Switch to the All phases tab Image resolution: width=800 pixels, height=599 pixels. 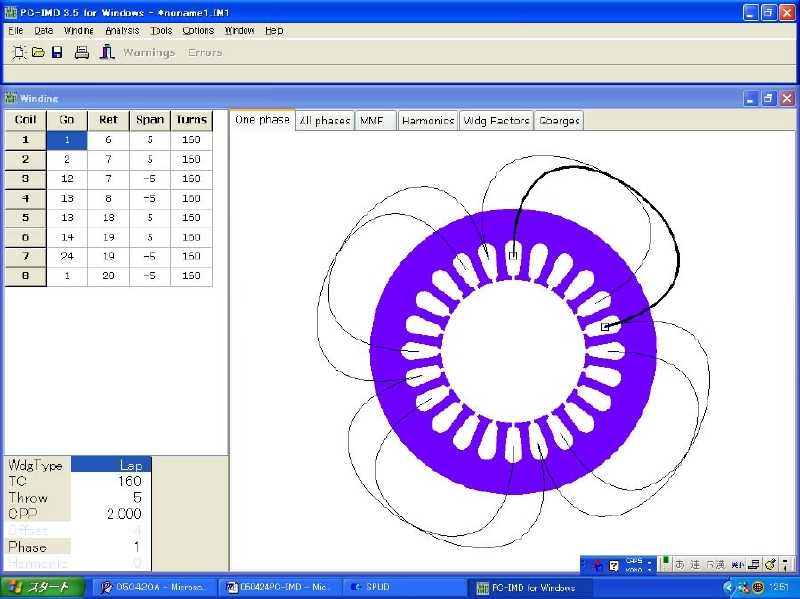tap(325, 120)
